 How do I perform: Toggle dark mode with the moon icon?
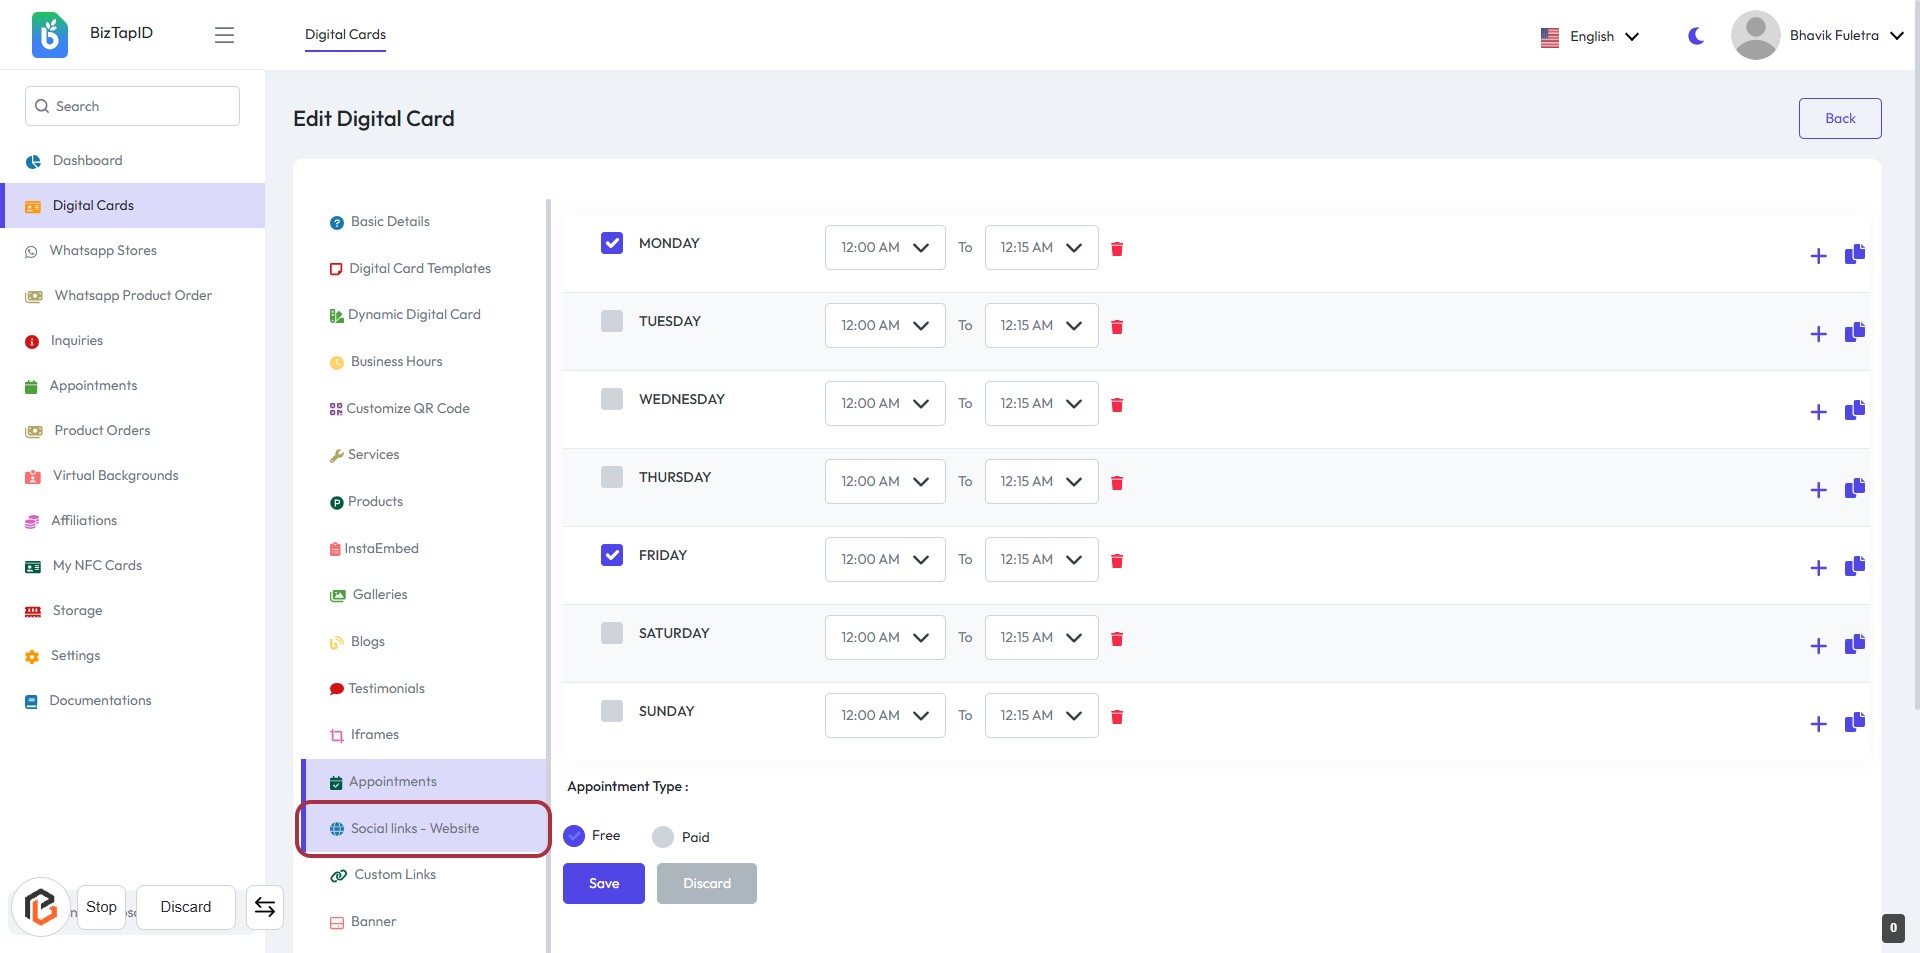1696,36
